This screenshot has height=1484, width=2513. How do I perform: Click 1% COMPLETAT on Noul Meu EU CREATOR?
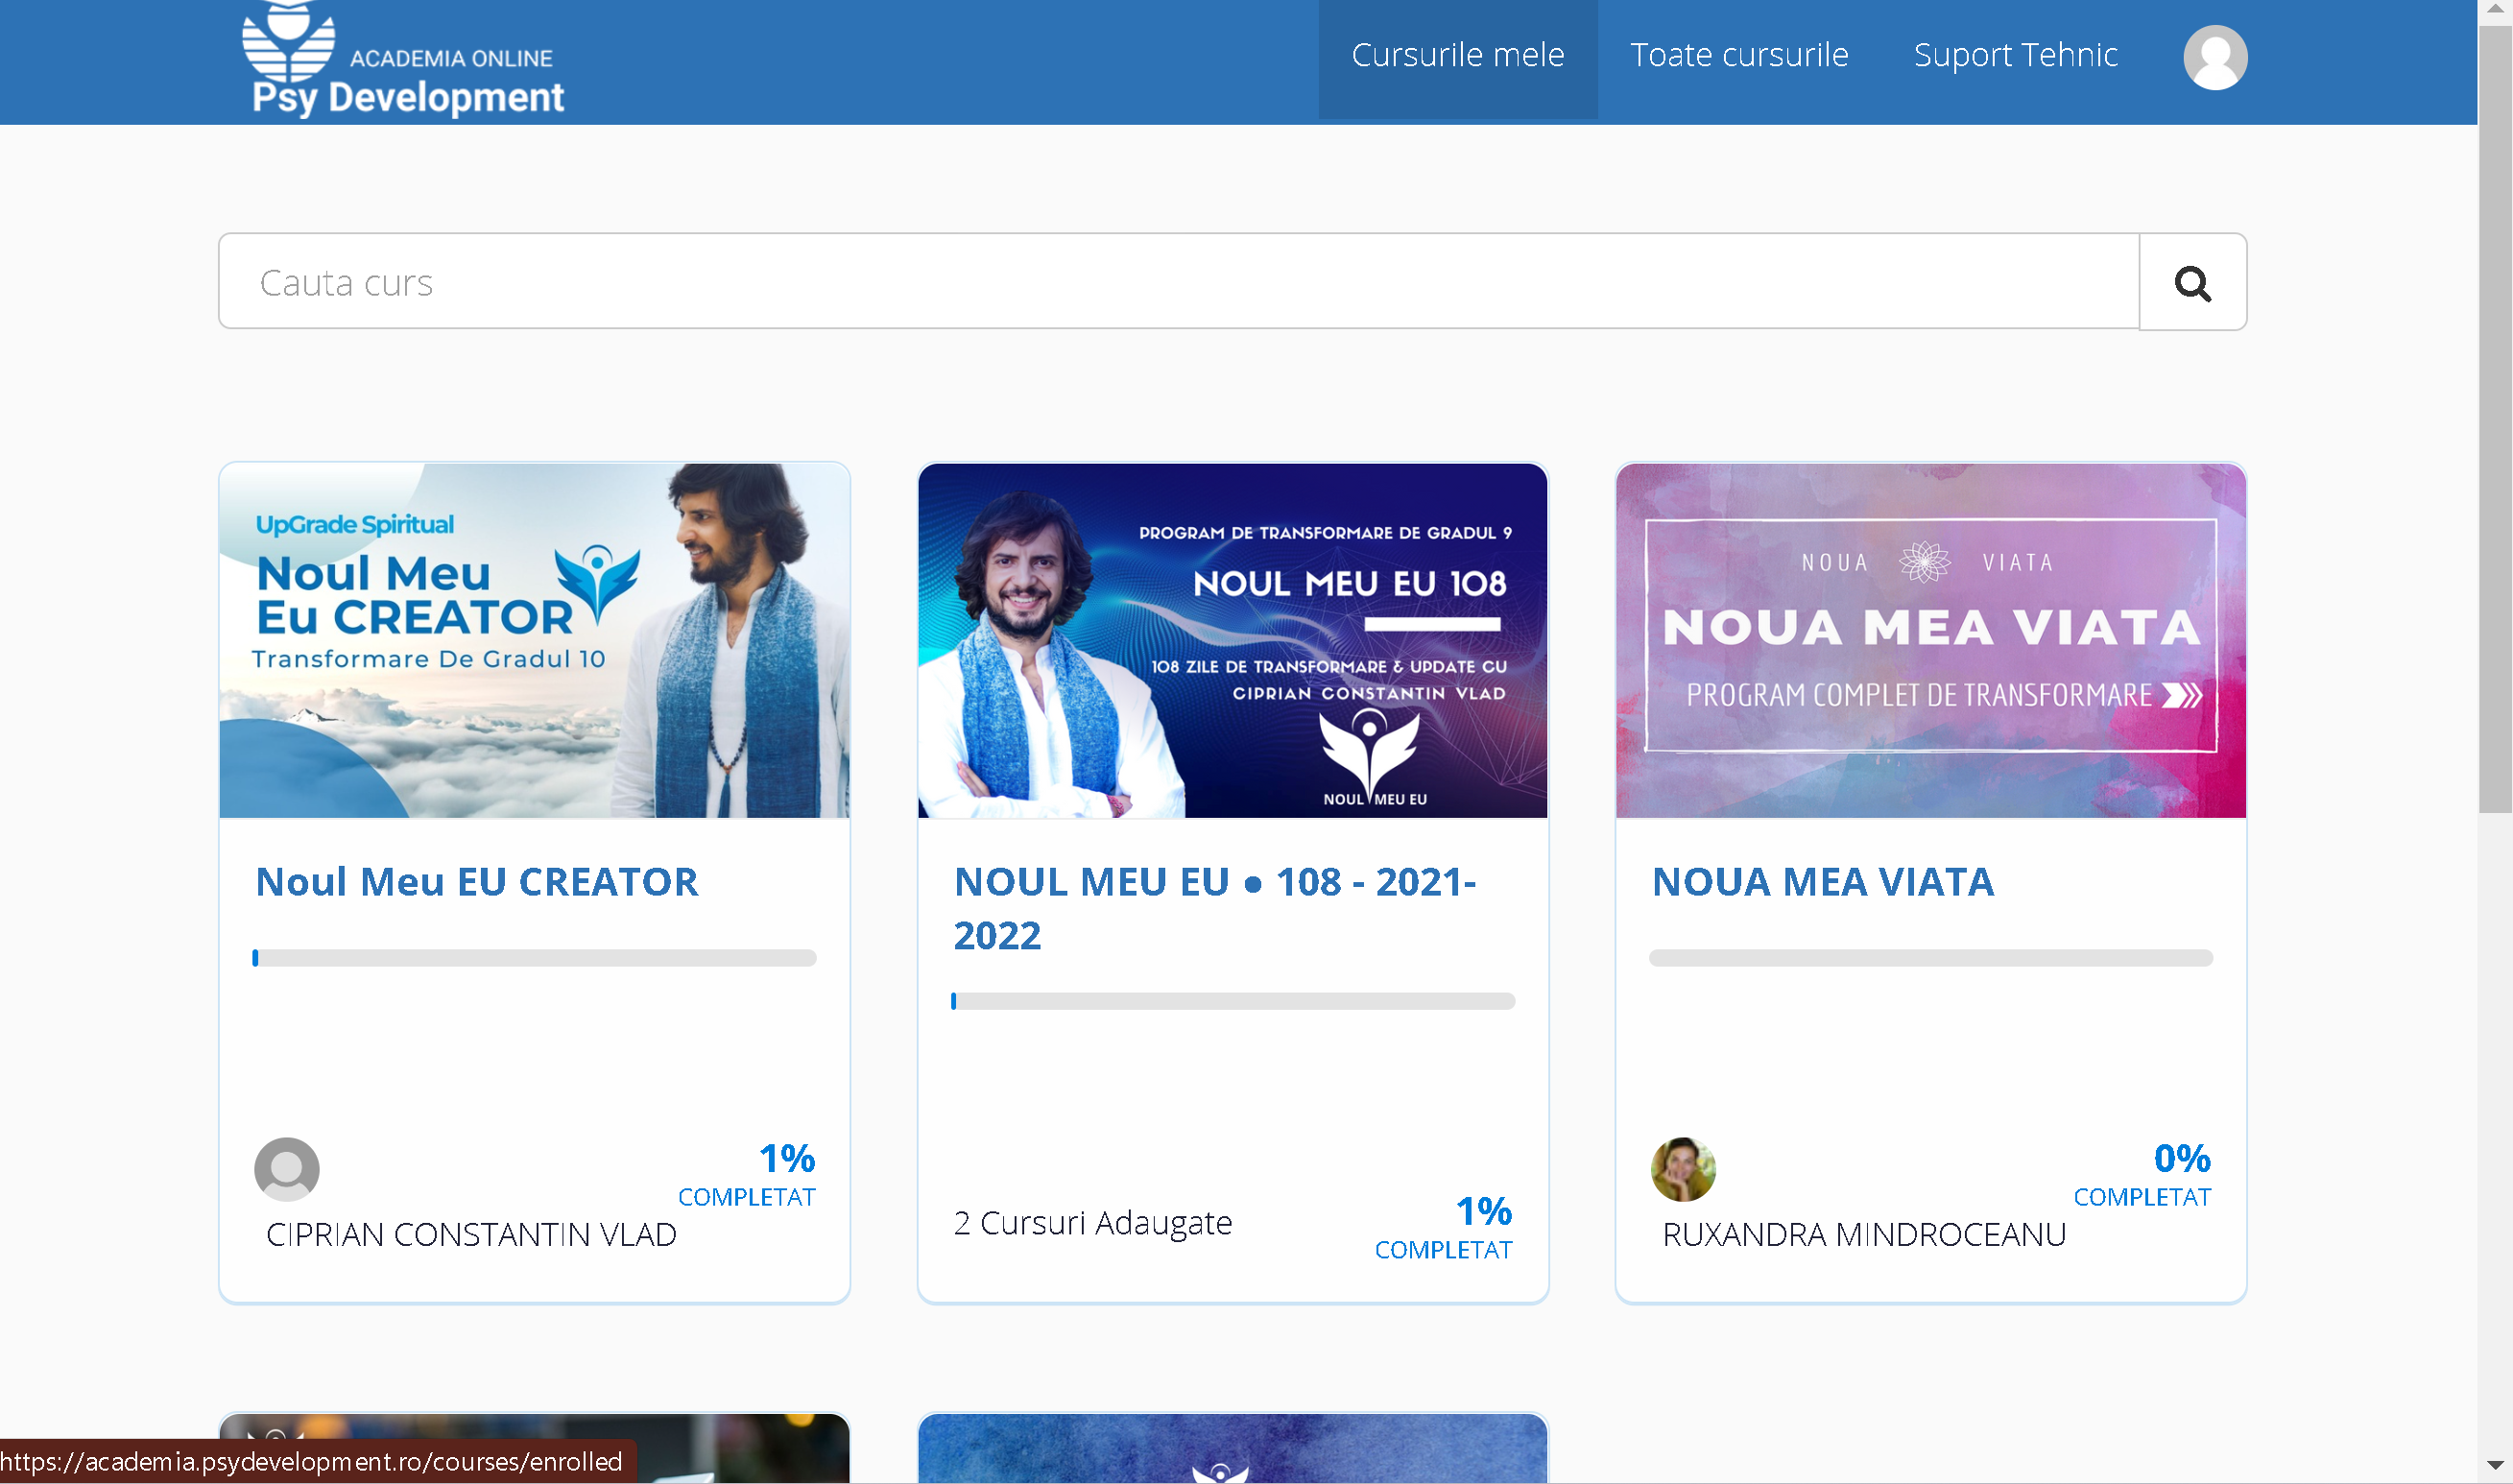746,1174
